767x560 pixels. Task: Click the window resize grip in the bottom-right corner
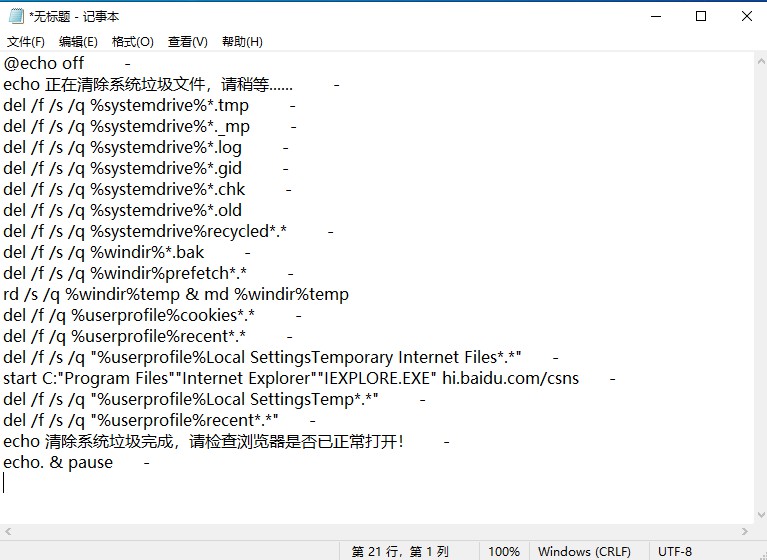759,552
